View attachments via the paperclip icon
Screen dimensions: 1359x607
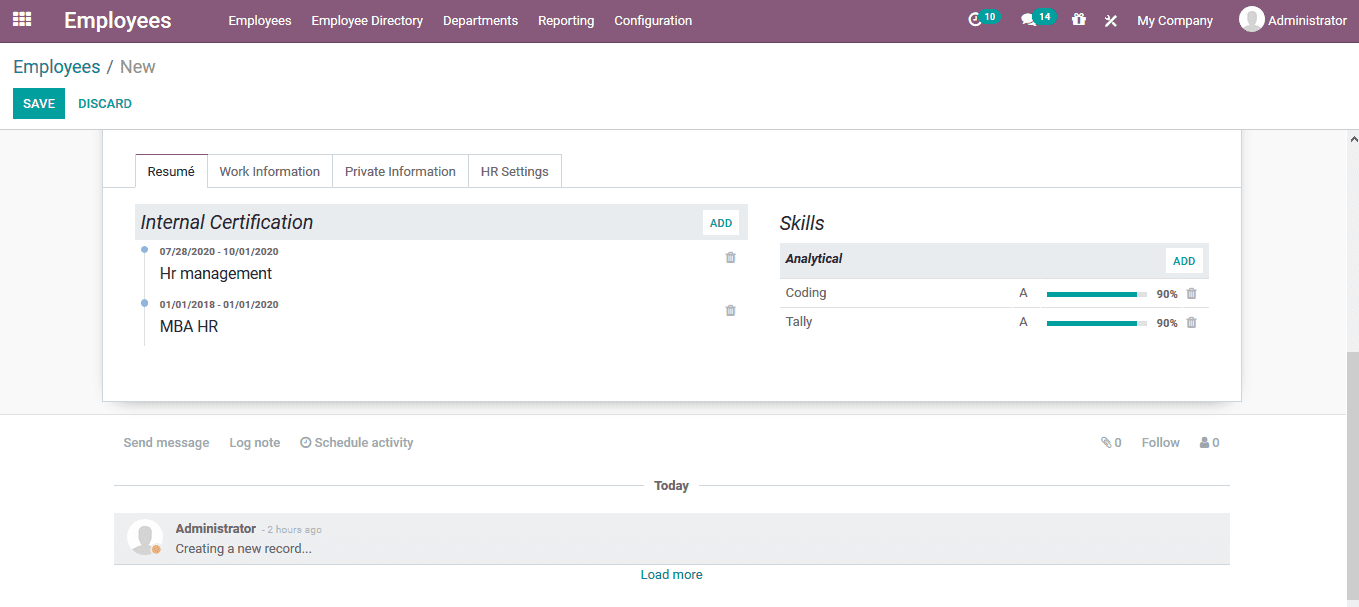tap(1104, 441)
